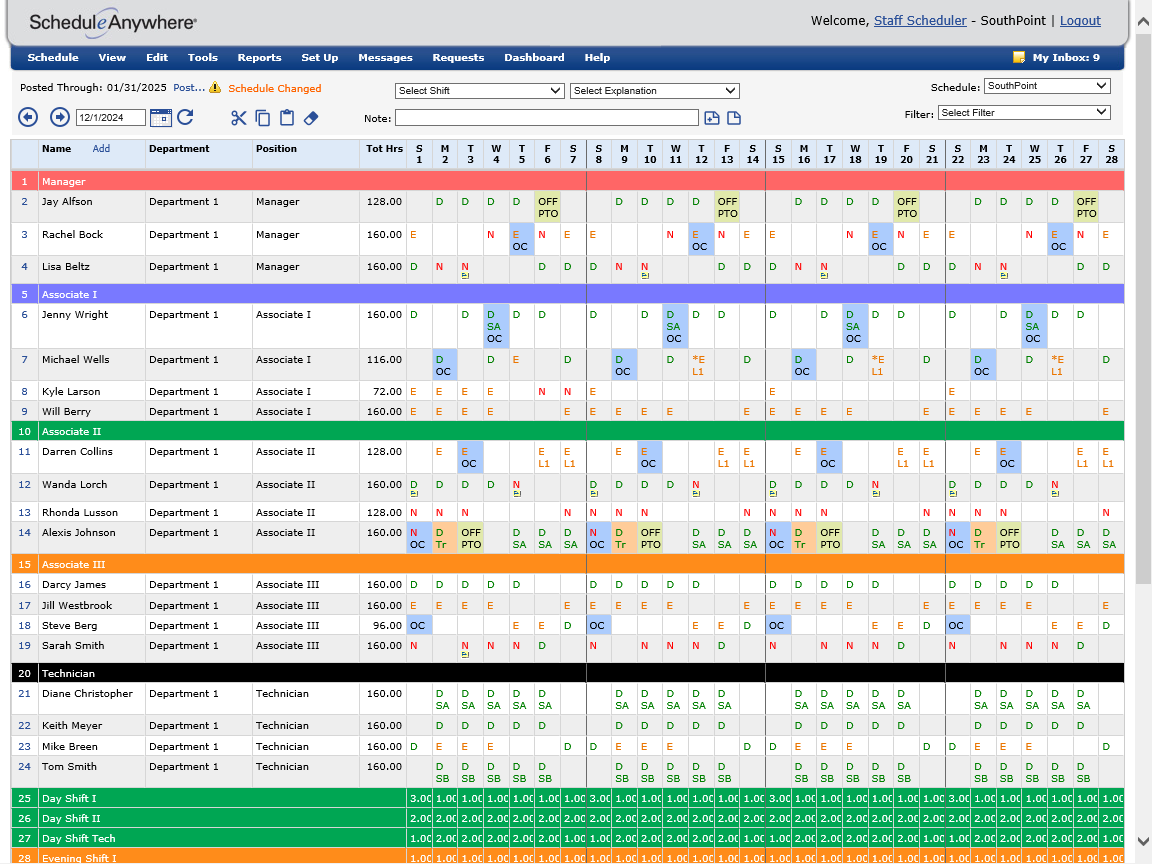Screen dimensions: 1152x864
Task: Click the refresh schedule icon
Action: 185,118
